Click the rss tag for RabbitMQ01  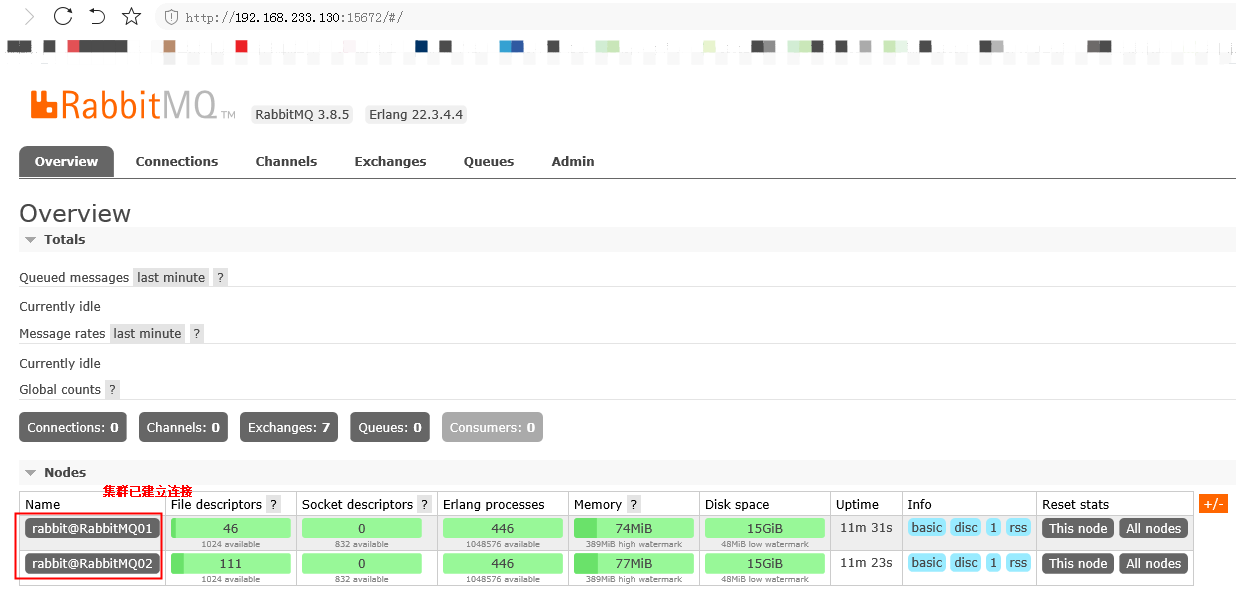[x=1018, y=528]
